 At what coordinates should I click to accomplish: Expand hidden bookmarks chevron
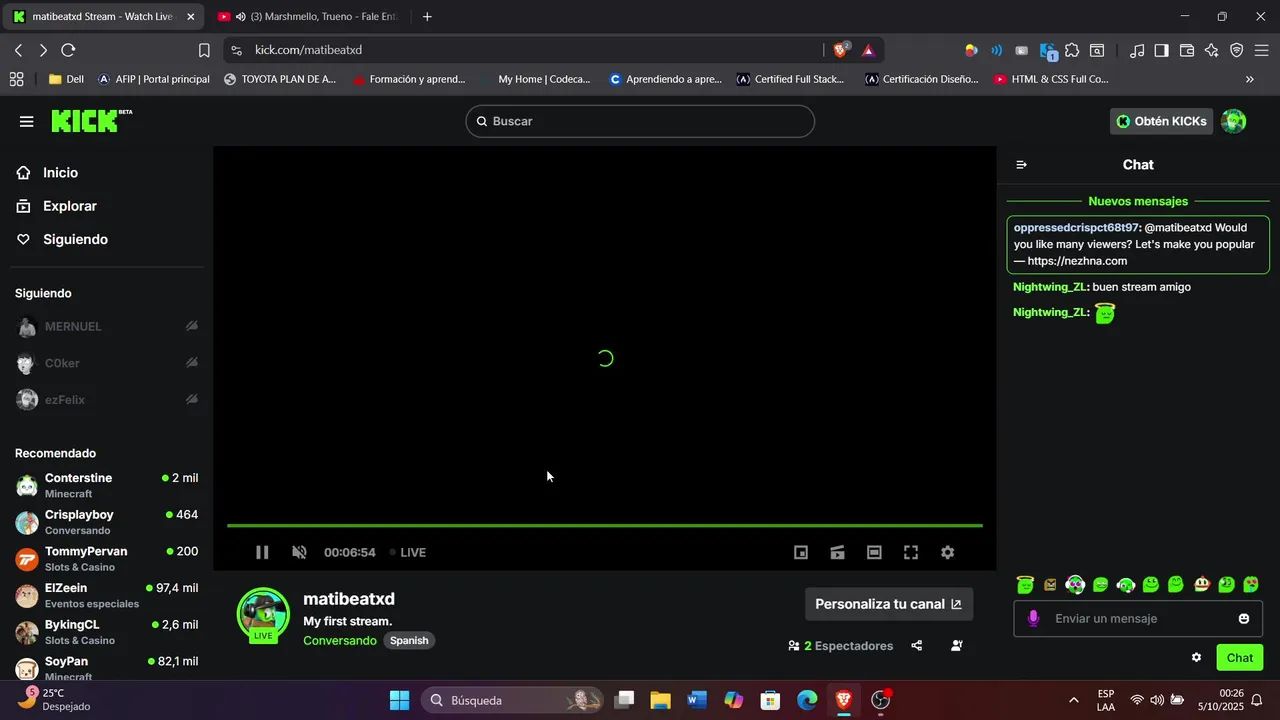pyautogui.click(x=1249, y=79)
